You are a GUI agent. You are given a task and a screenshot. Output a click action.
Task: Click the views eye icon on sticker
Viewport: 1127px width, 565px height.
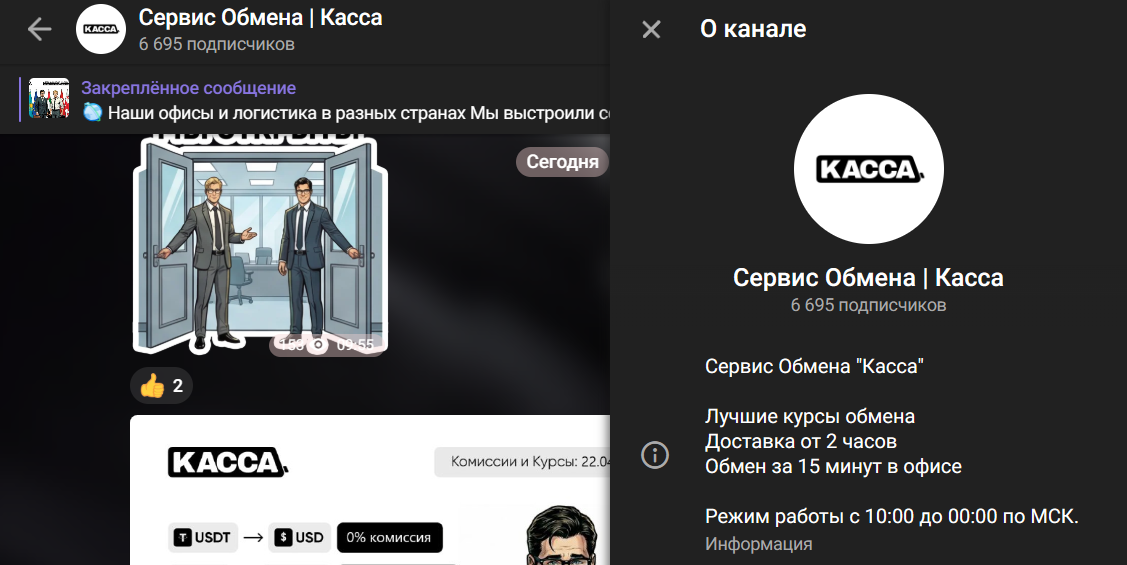click(318, 345)
